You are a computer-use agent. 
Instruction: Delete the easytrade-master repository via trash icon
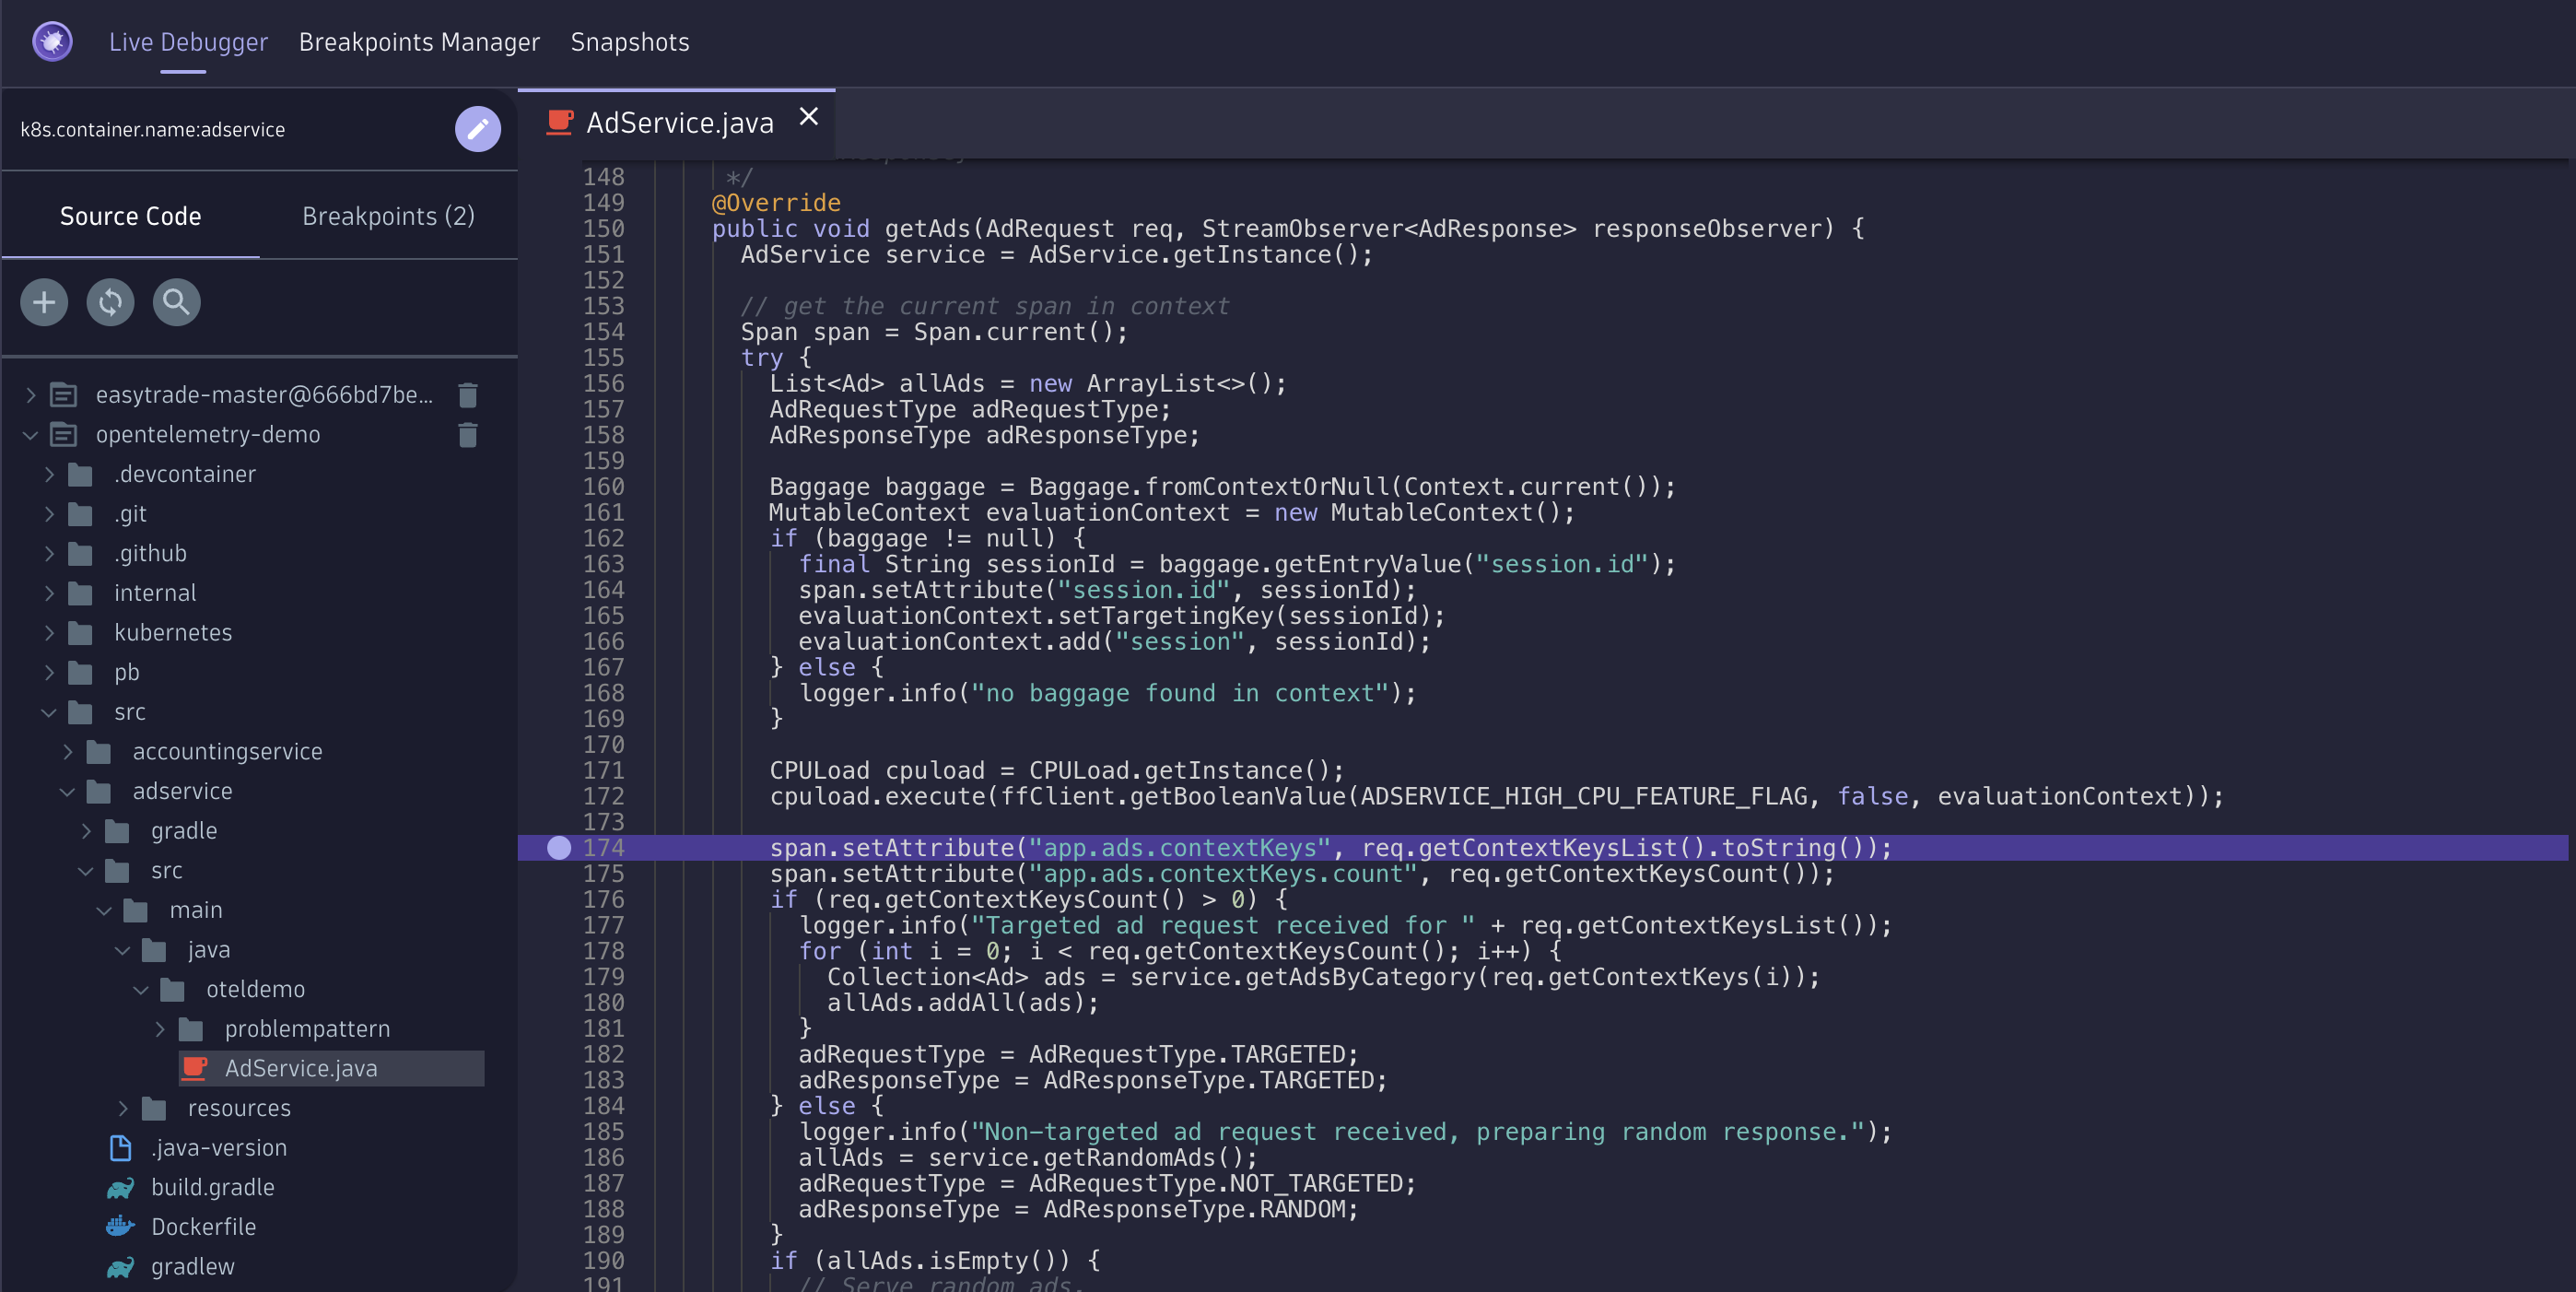click(467, 395)
